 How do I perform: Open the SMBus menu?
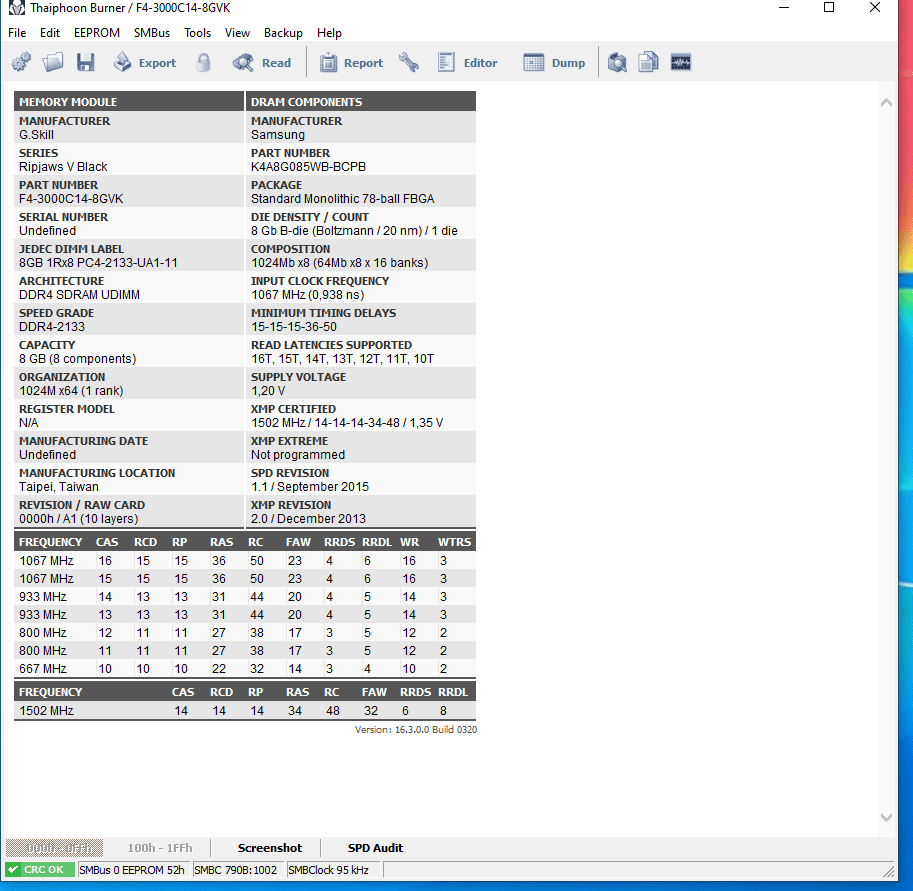[x=151, y=33]
